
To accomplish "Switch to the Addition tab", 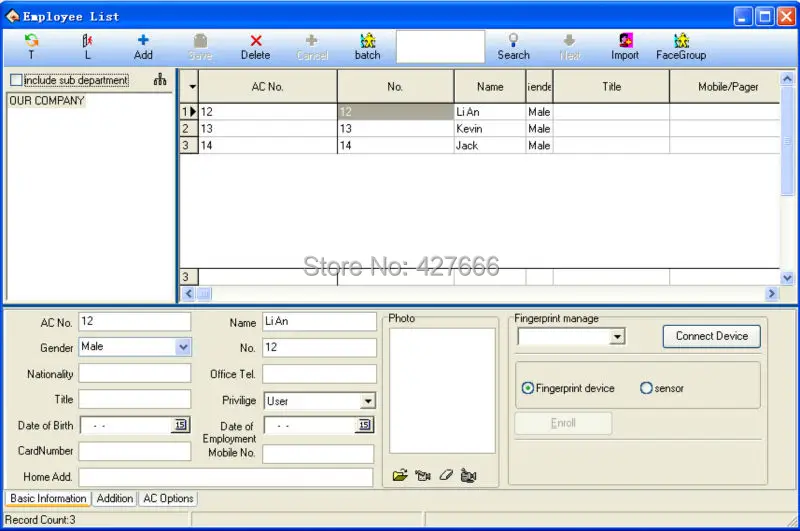I will (x=115, y=498).
